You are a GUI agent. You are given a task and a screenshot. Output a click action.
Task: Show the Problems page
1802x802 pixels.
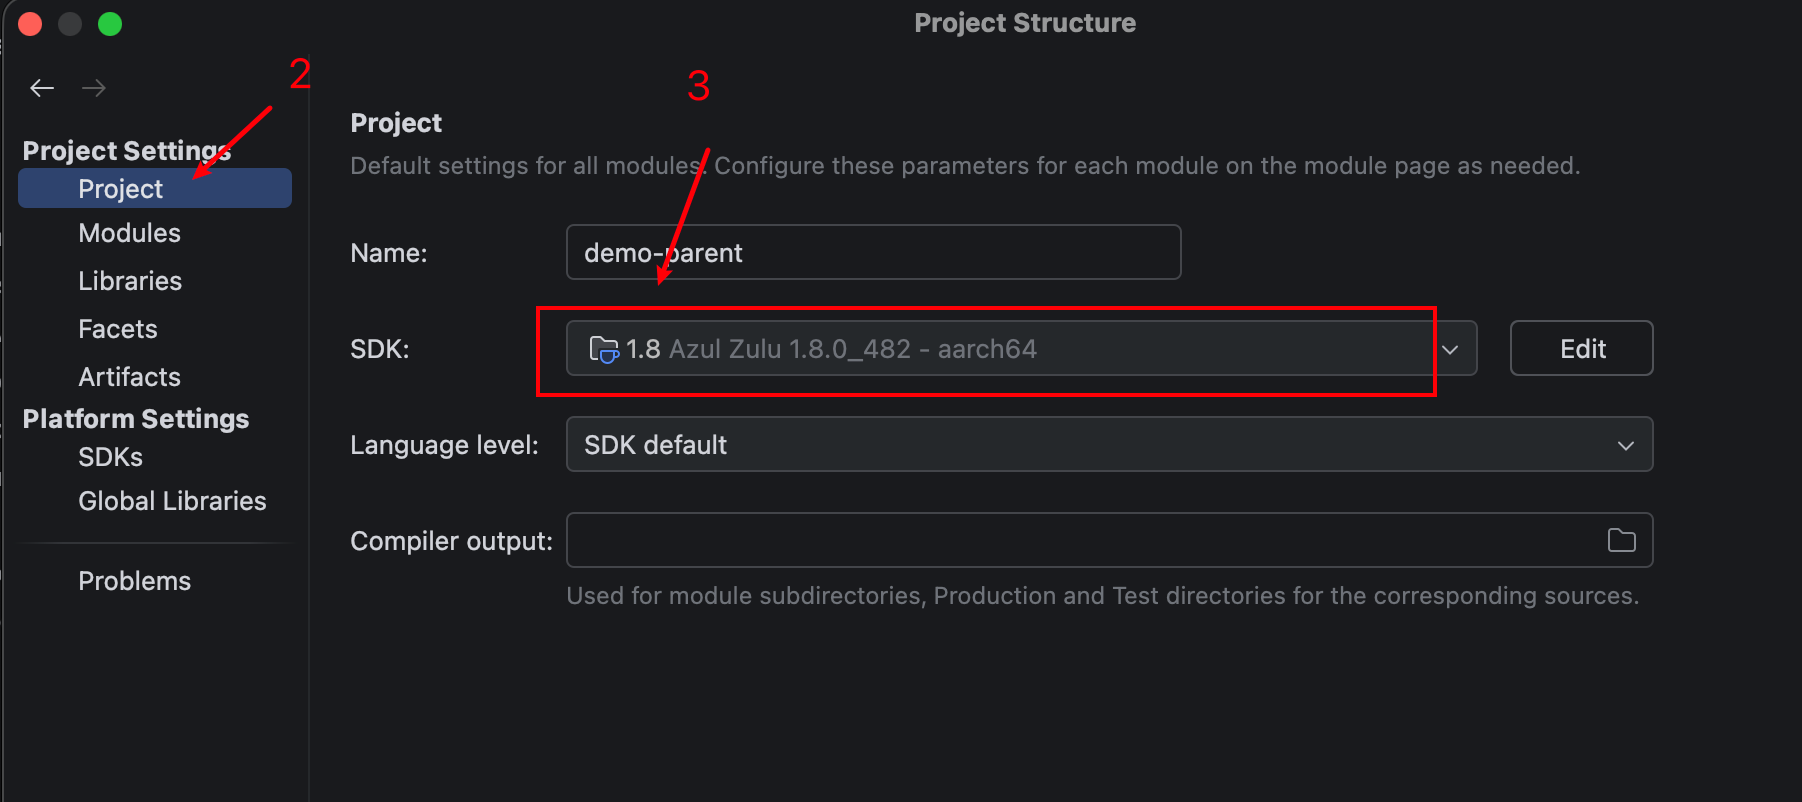(x=134, y=581)
